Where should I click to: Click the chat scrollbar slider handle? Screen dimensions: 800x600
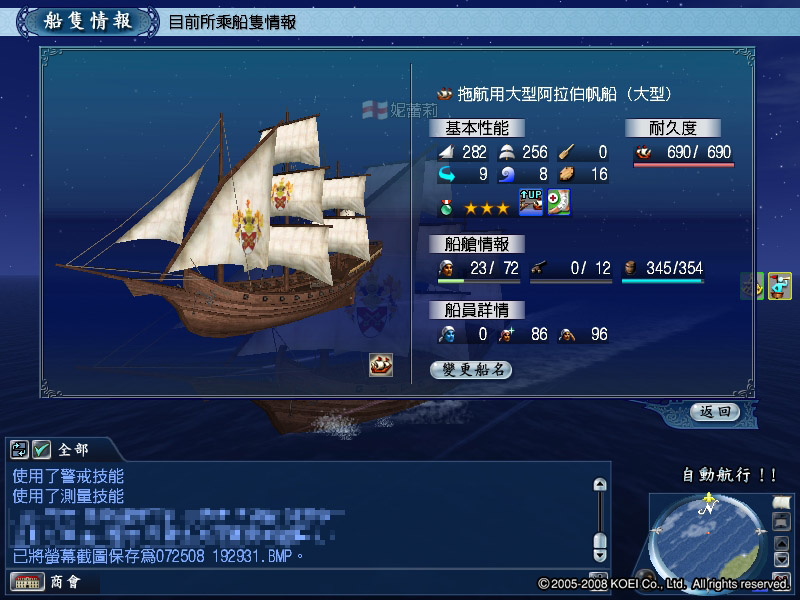coord(600,540)
